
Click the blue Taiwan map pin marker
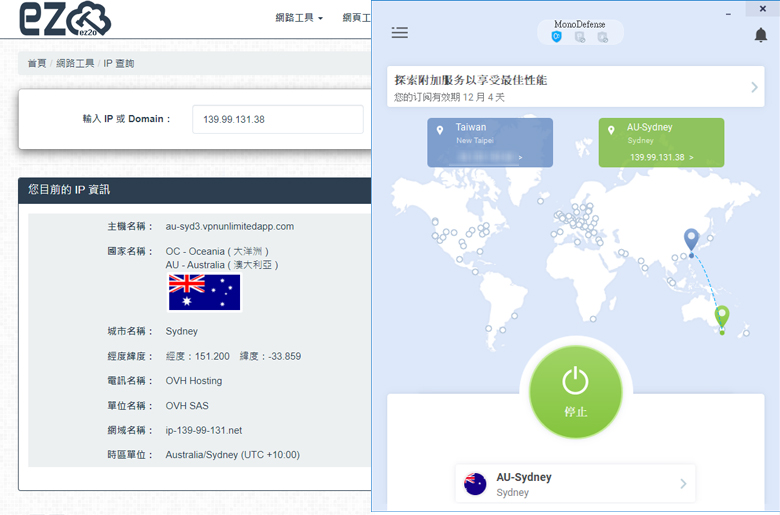pos(691,241)
